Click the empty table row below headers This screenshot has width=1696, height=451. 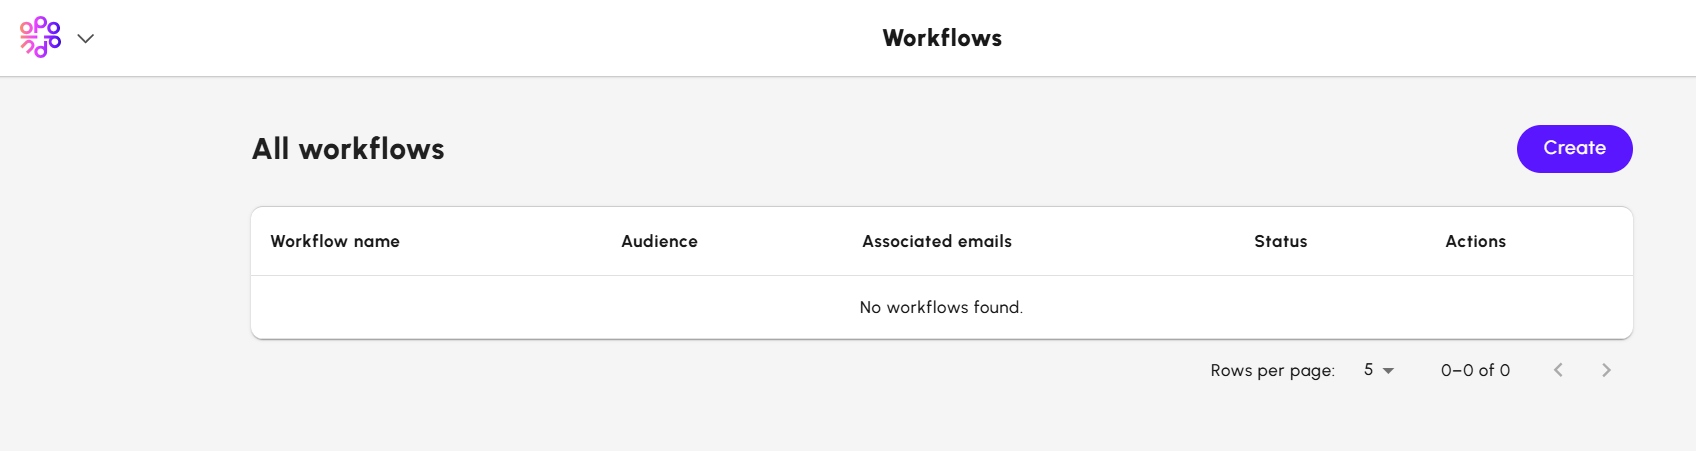coord(500,307)
